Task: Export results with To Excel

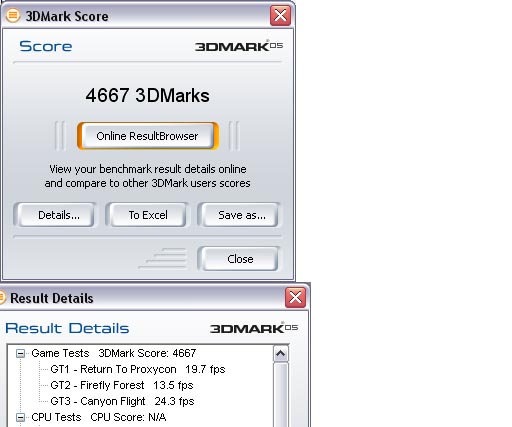Action: point(148,215)
